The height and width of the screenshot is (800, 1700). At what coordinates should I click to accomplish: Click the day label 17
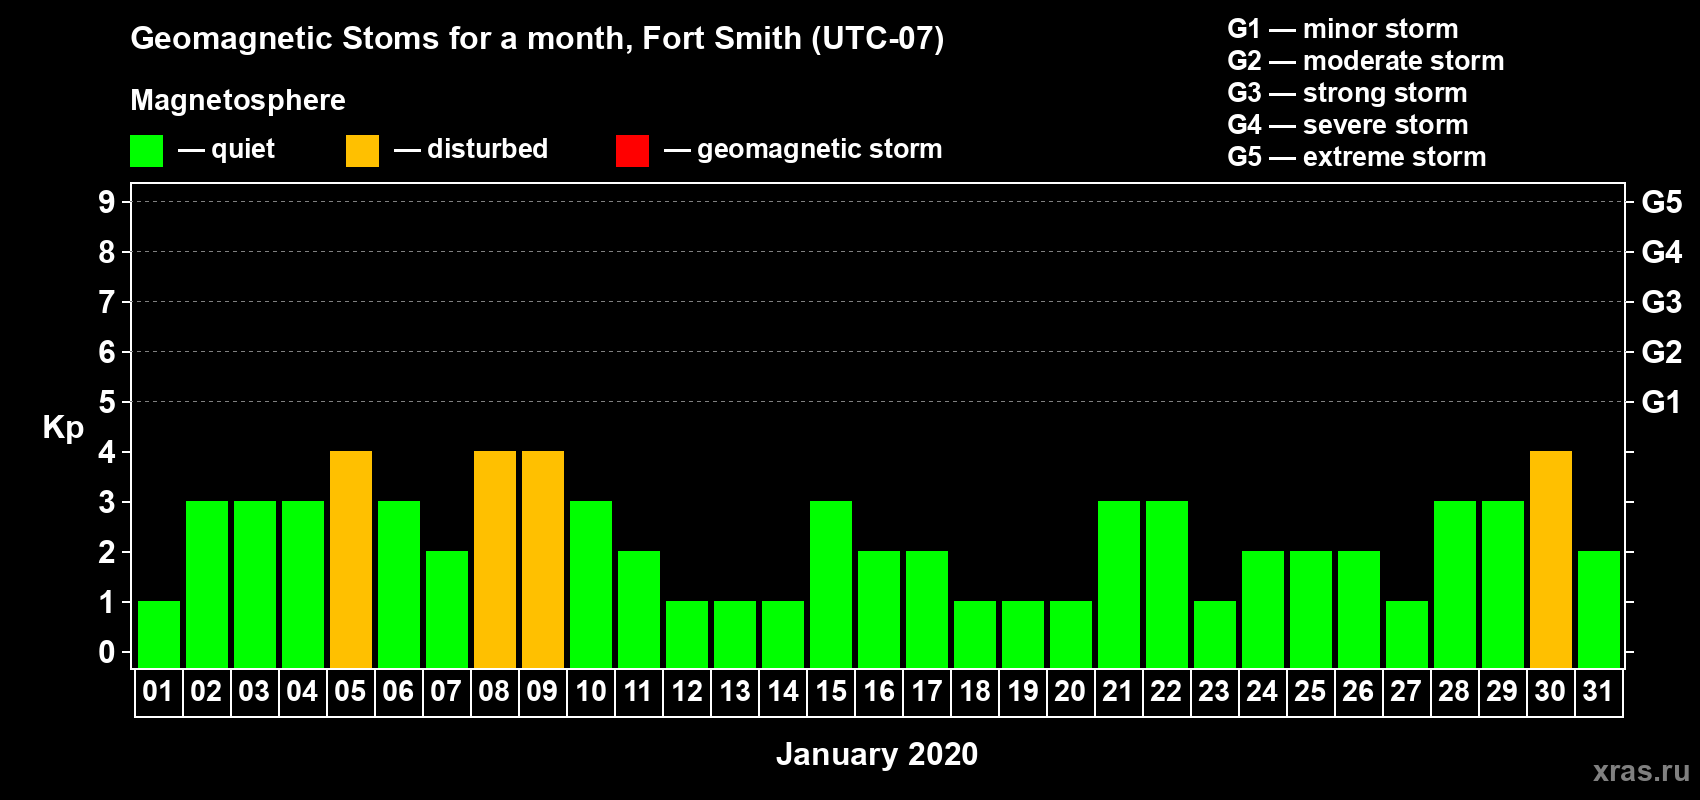coord(927,692)
